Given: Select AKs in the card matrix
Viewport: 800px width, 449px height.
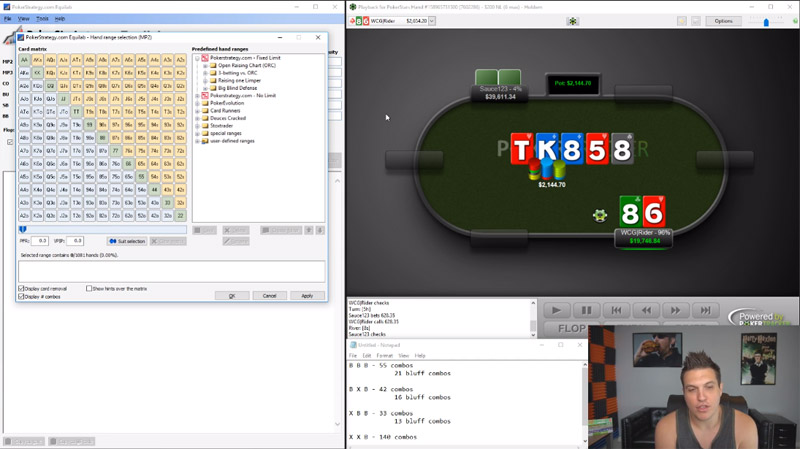Looking at the screenshot, I should click(37, 60).
